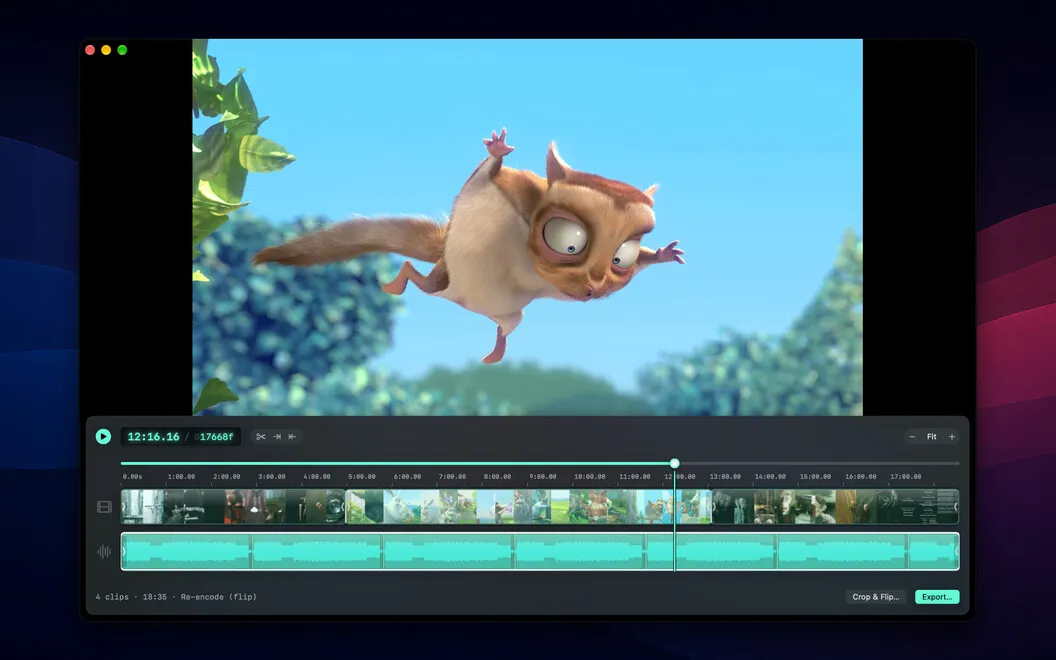The height and width of the screenshot is (660, 1056).
Task: Click the 12:16.16 timecode display
Action: tap(154, 436)
